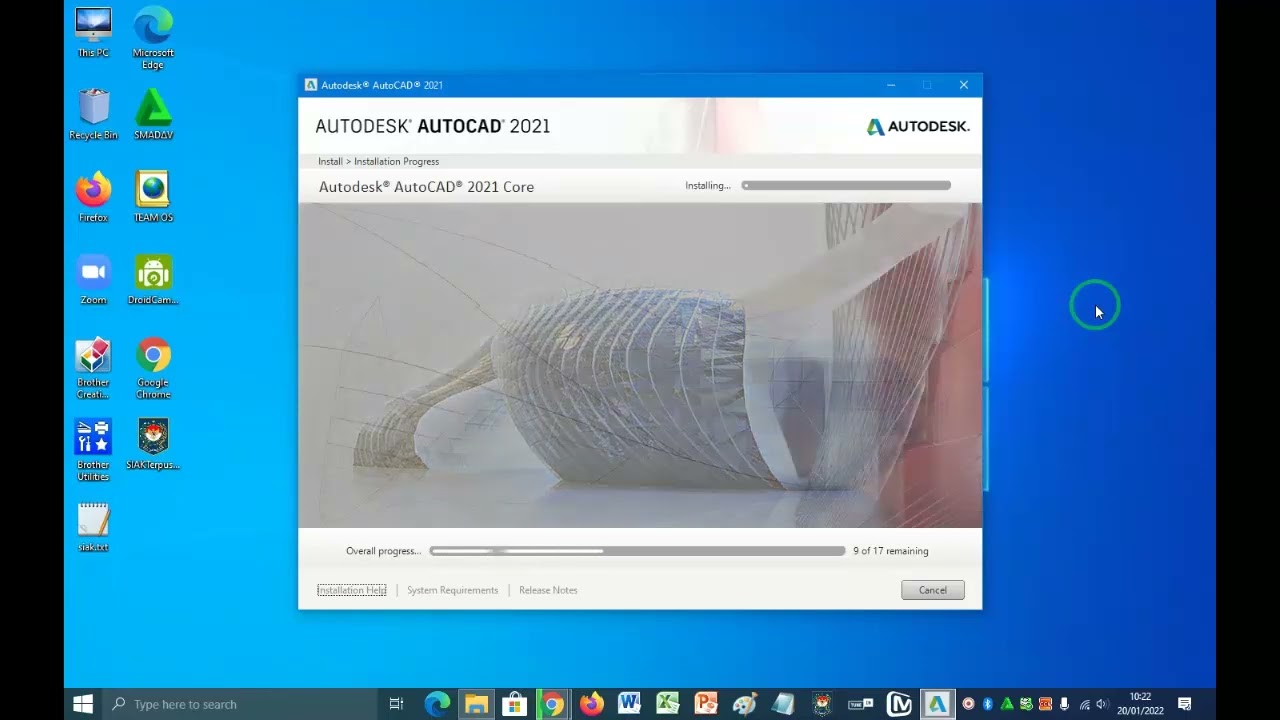
Task: Click the microphone tray icon
Action: pyautogui.click(x=1065, y=704)
